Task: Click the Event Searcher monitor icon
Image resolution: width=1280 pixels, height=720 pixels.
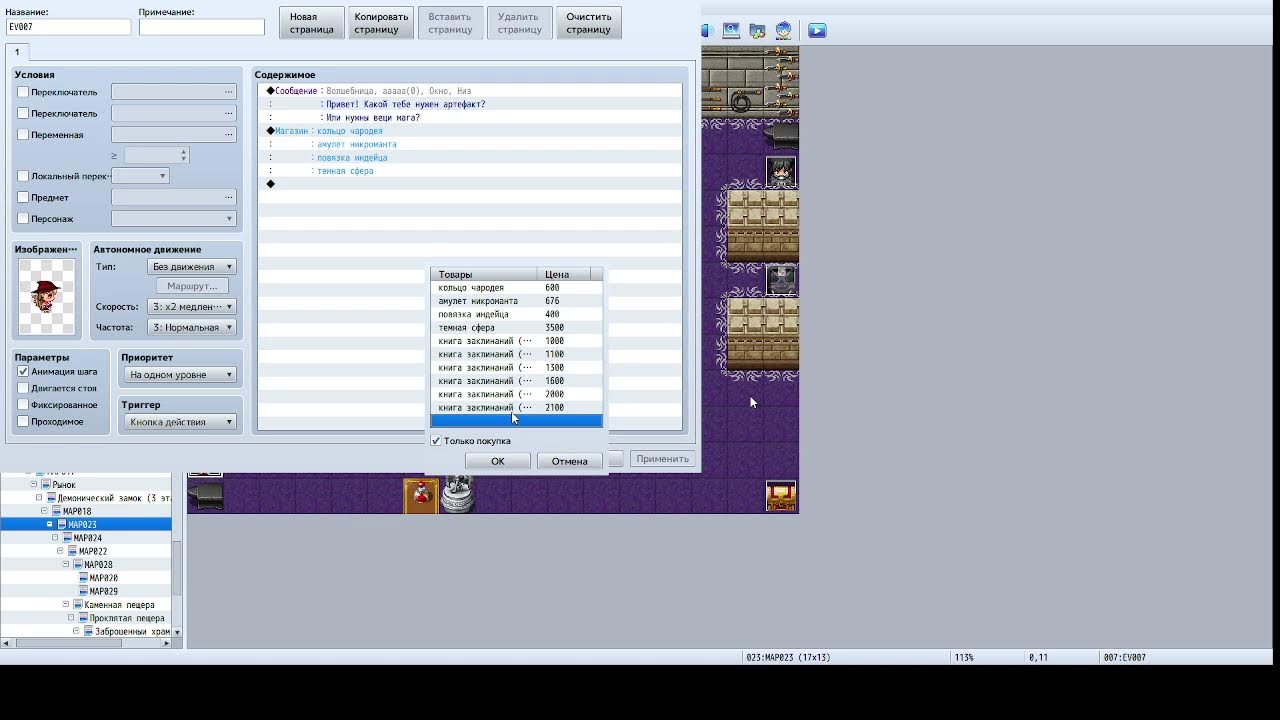Action: click(731, 31)
